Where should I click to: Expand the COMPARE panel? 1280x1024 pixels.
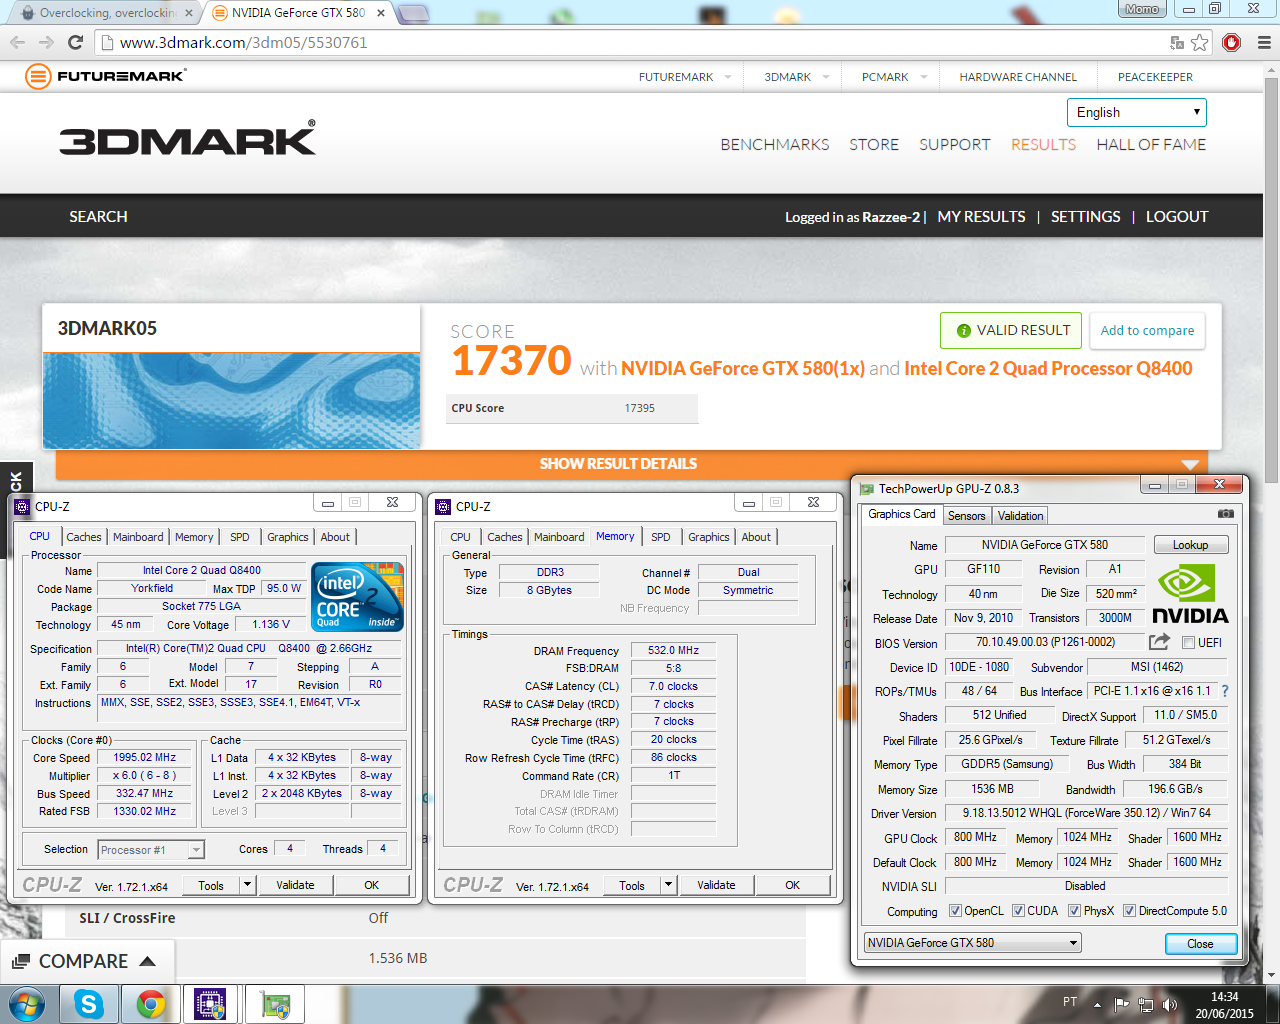(85, 961)
